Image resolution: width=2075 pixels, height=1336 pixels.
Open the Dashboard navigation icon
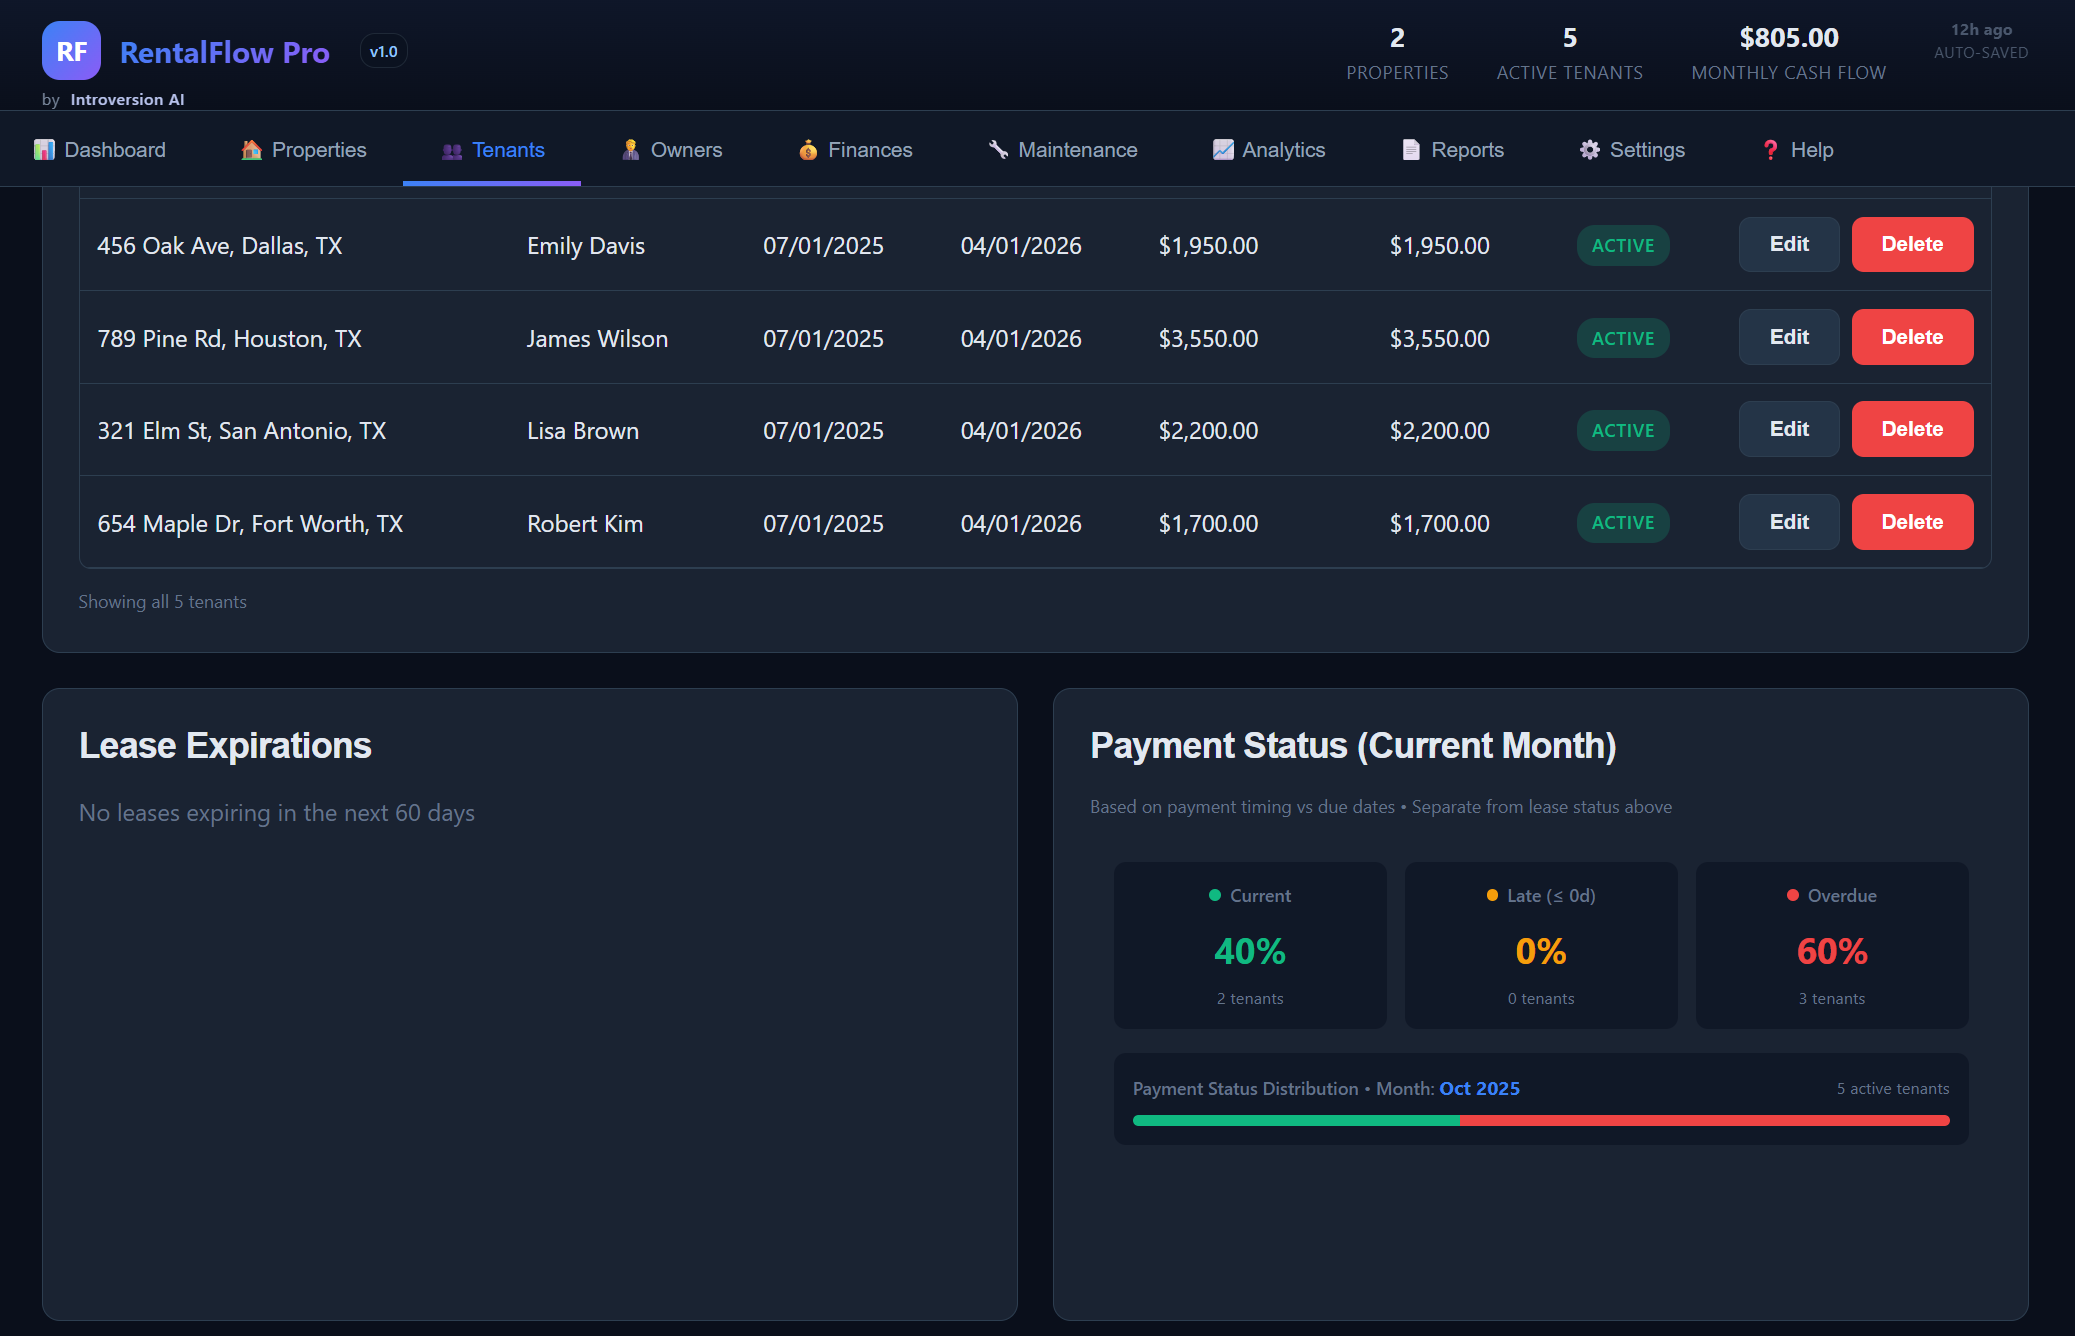tap(42, 149)
